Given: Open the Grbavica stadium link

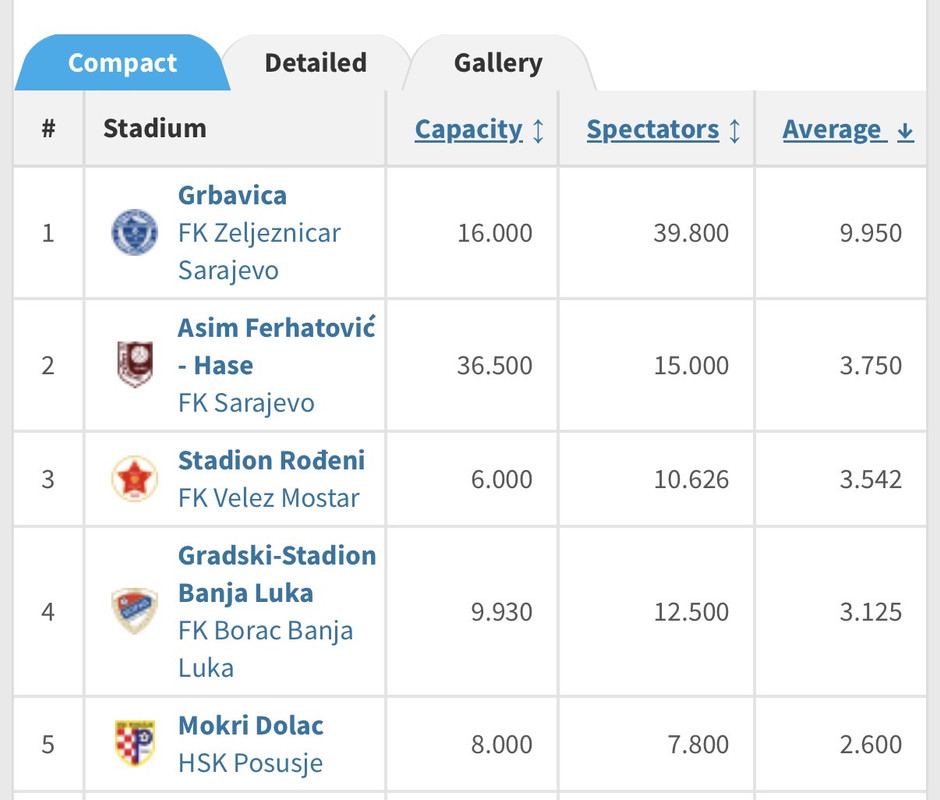Looking at the screenshot, I should [232, 195].
